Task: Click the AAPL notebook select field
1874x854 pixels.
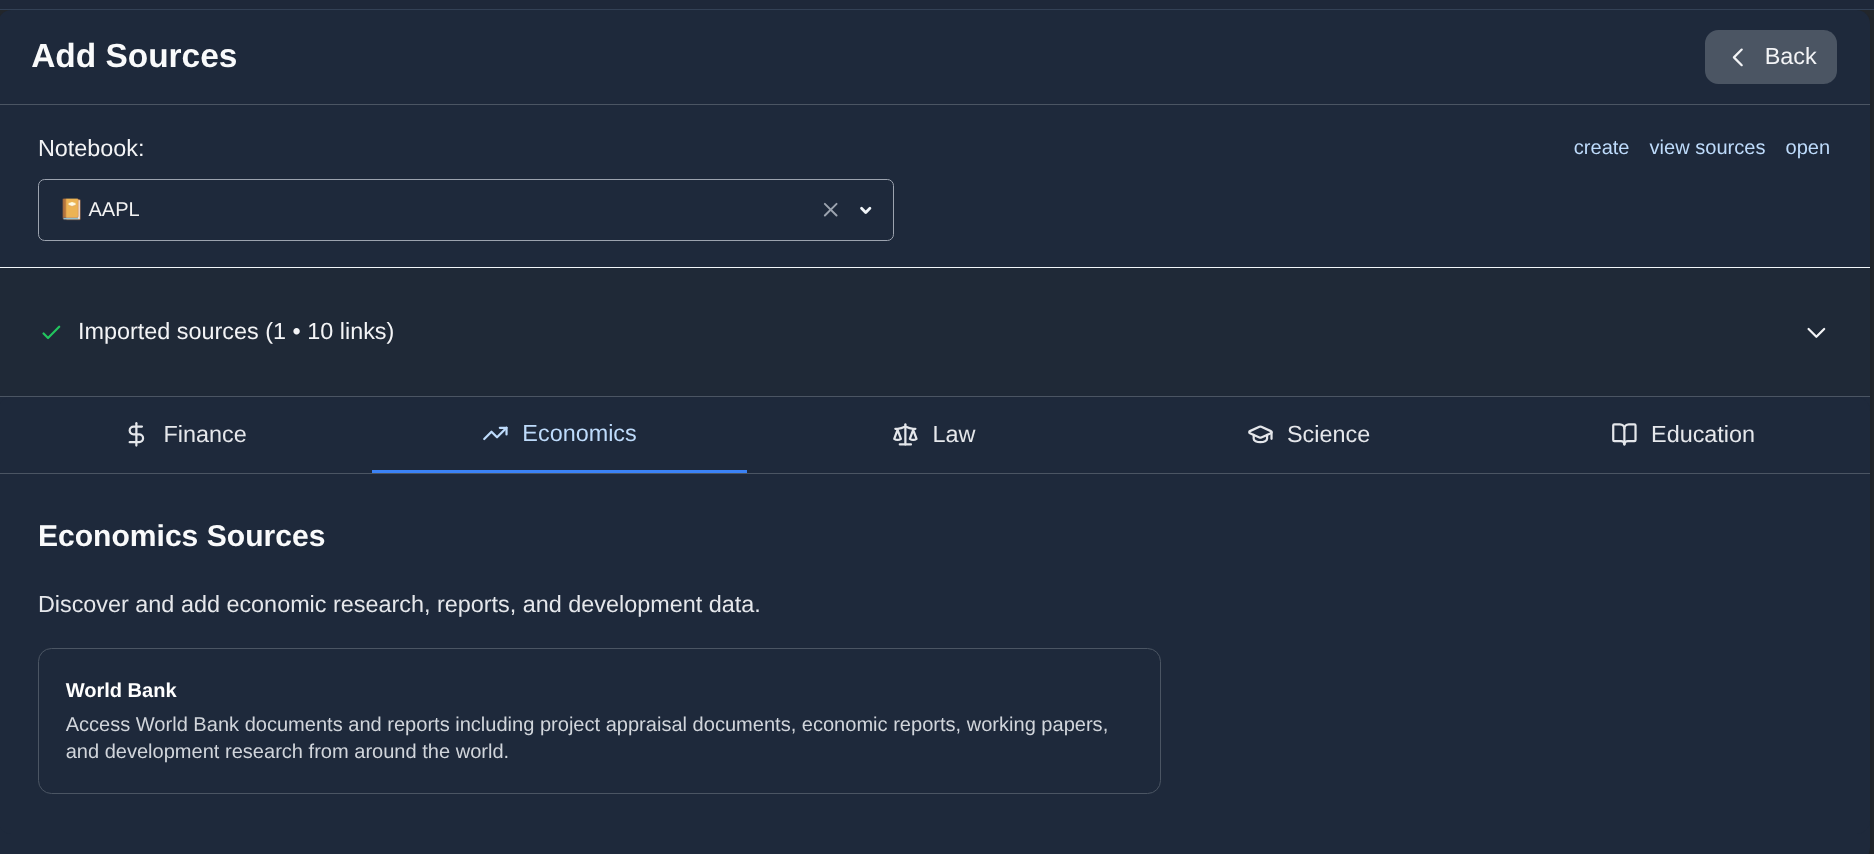Action: point(465,210)
